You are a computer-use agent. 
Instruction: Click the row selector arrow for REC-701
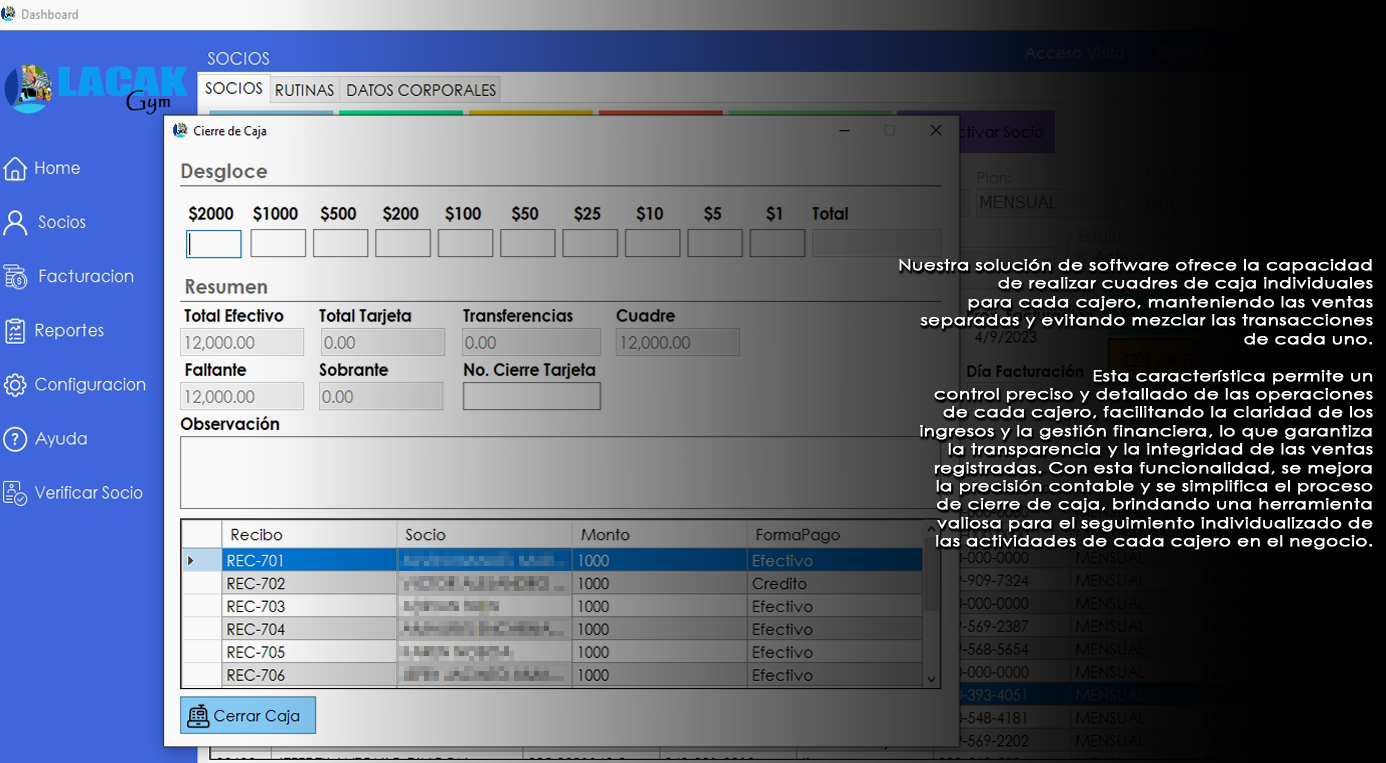tap(191, 561)
